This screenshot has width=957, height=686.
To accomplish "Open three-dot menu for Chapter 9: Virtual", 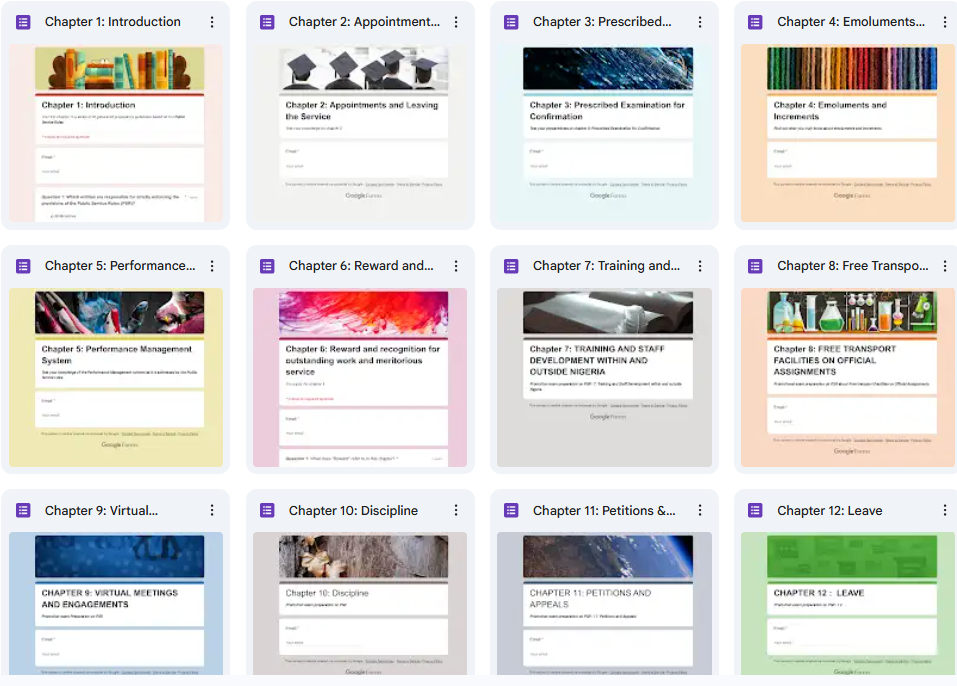I will click(x=212, y=510).
